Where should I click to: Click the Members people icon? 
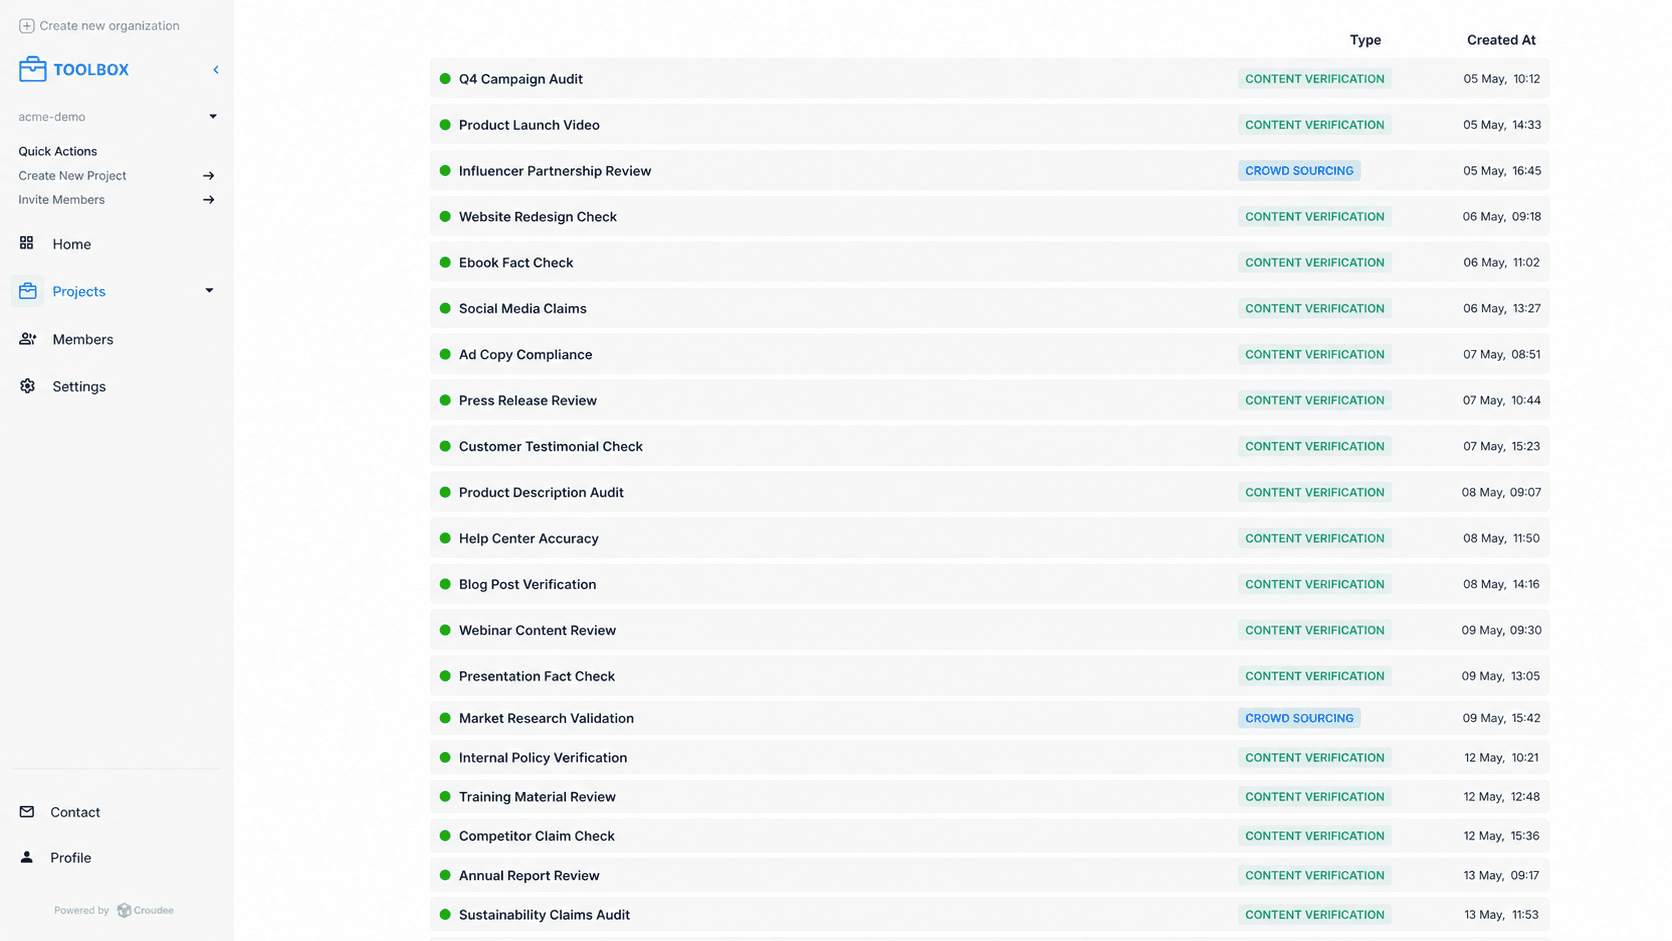point(28,339)
